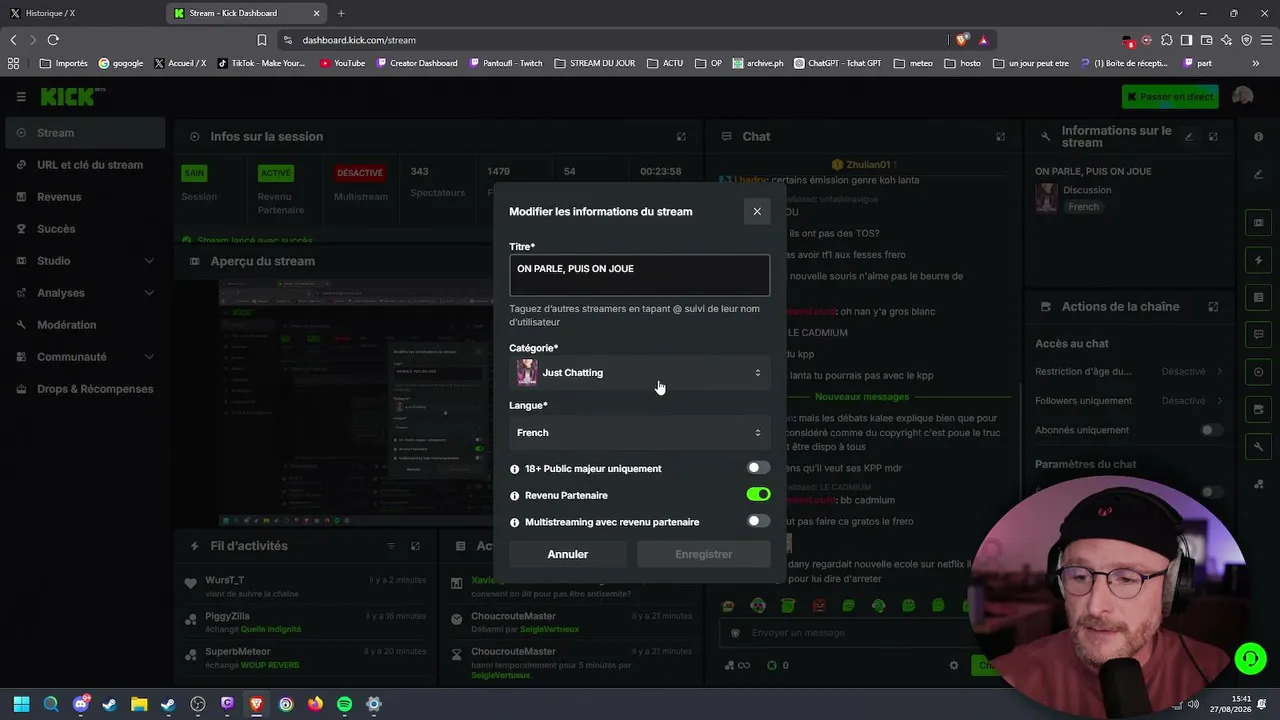Image resolution: width=1280 pixels, height=720 pixels.
Task: Show info for Revenu Partenaire option
Action: coord(515,496)
